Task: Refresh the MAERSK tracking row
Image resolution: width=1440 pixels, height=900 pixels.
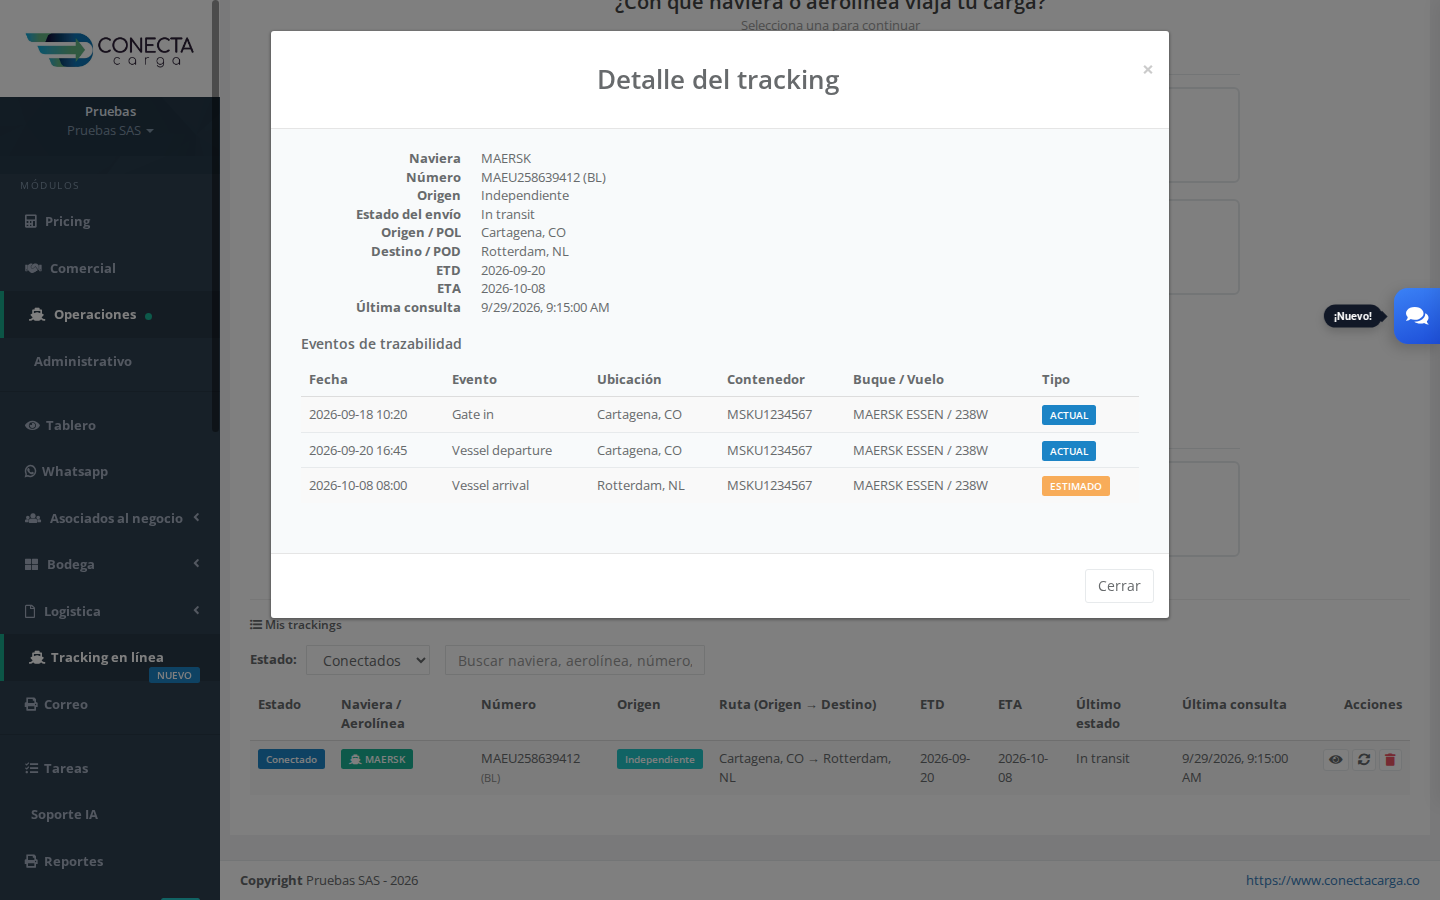Action: coord(1363,760)
